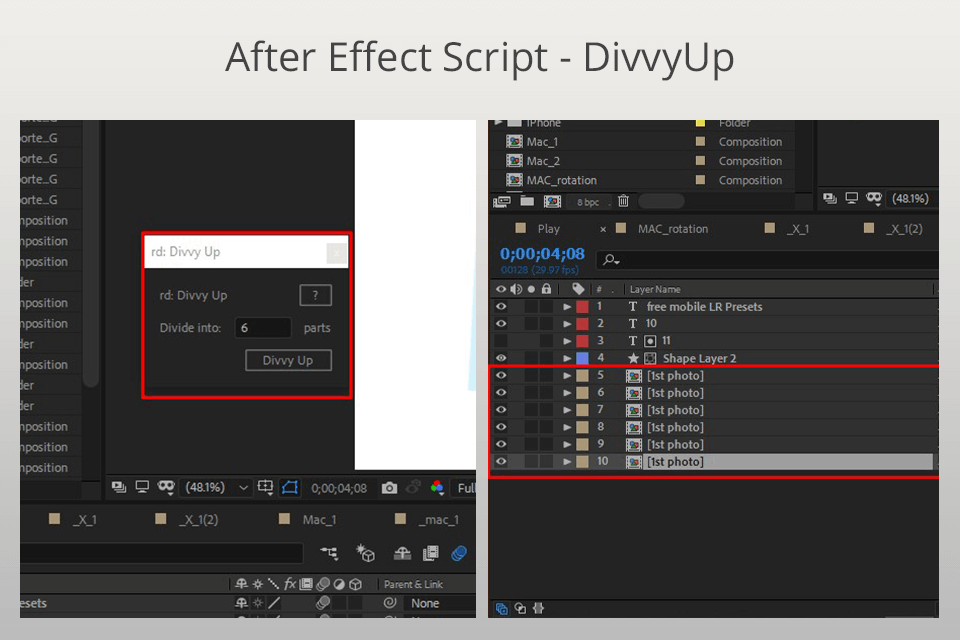This screenshot has width=960, height=640.
Task: Expand properties of the Shape Layer 2 layer
Action: pos(568,358)
